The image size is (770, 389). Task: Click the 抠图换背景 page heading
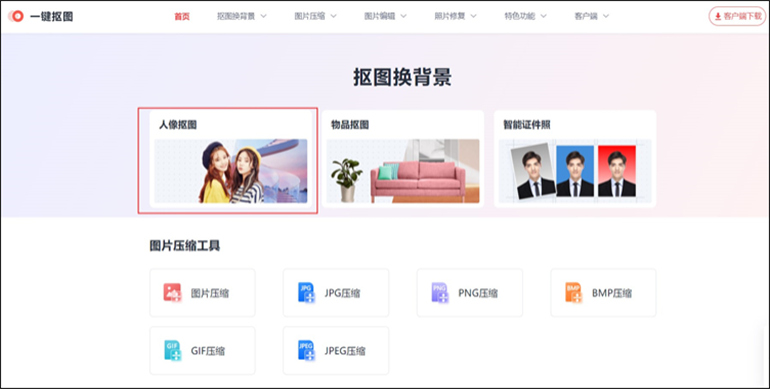402,78
